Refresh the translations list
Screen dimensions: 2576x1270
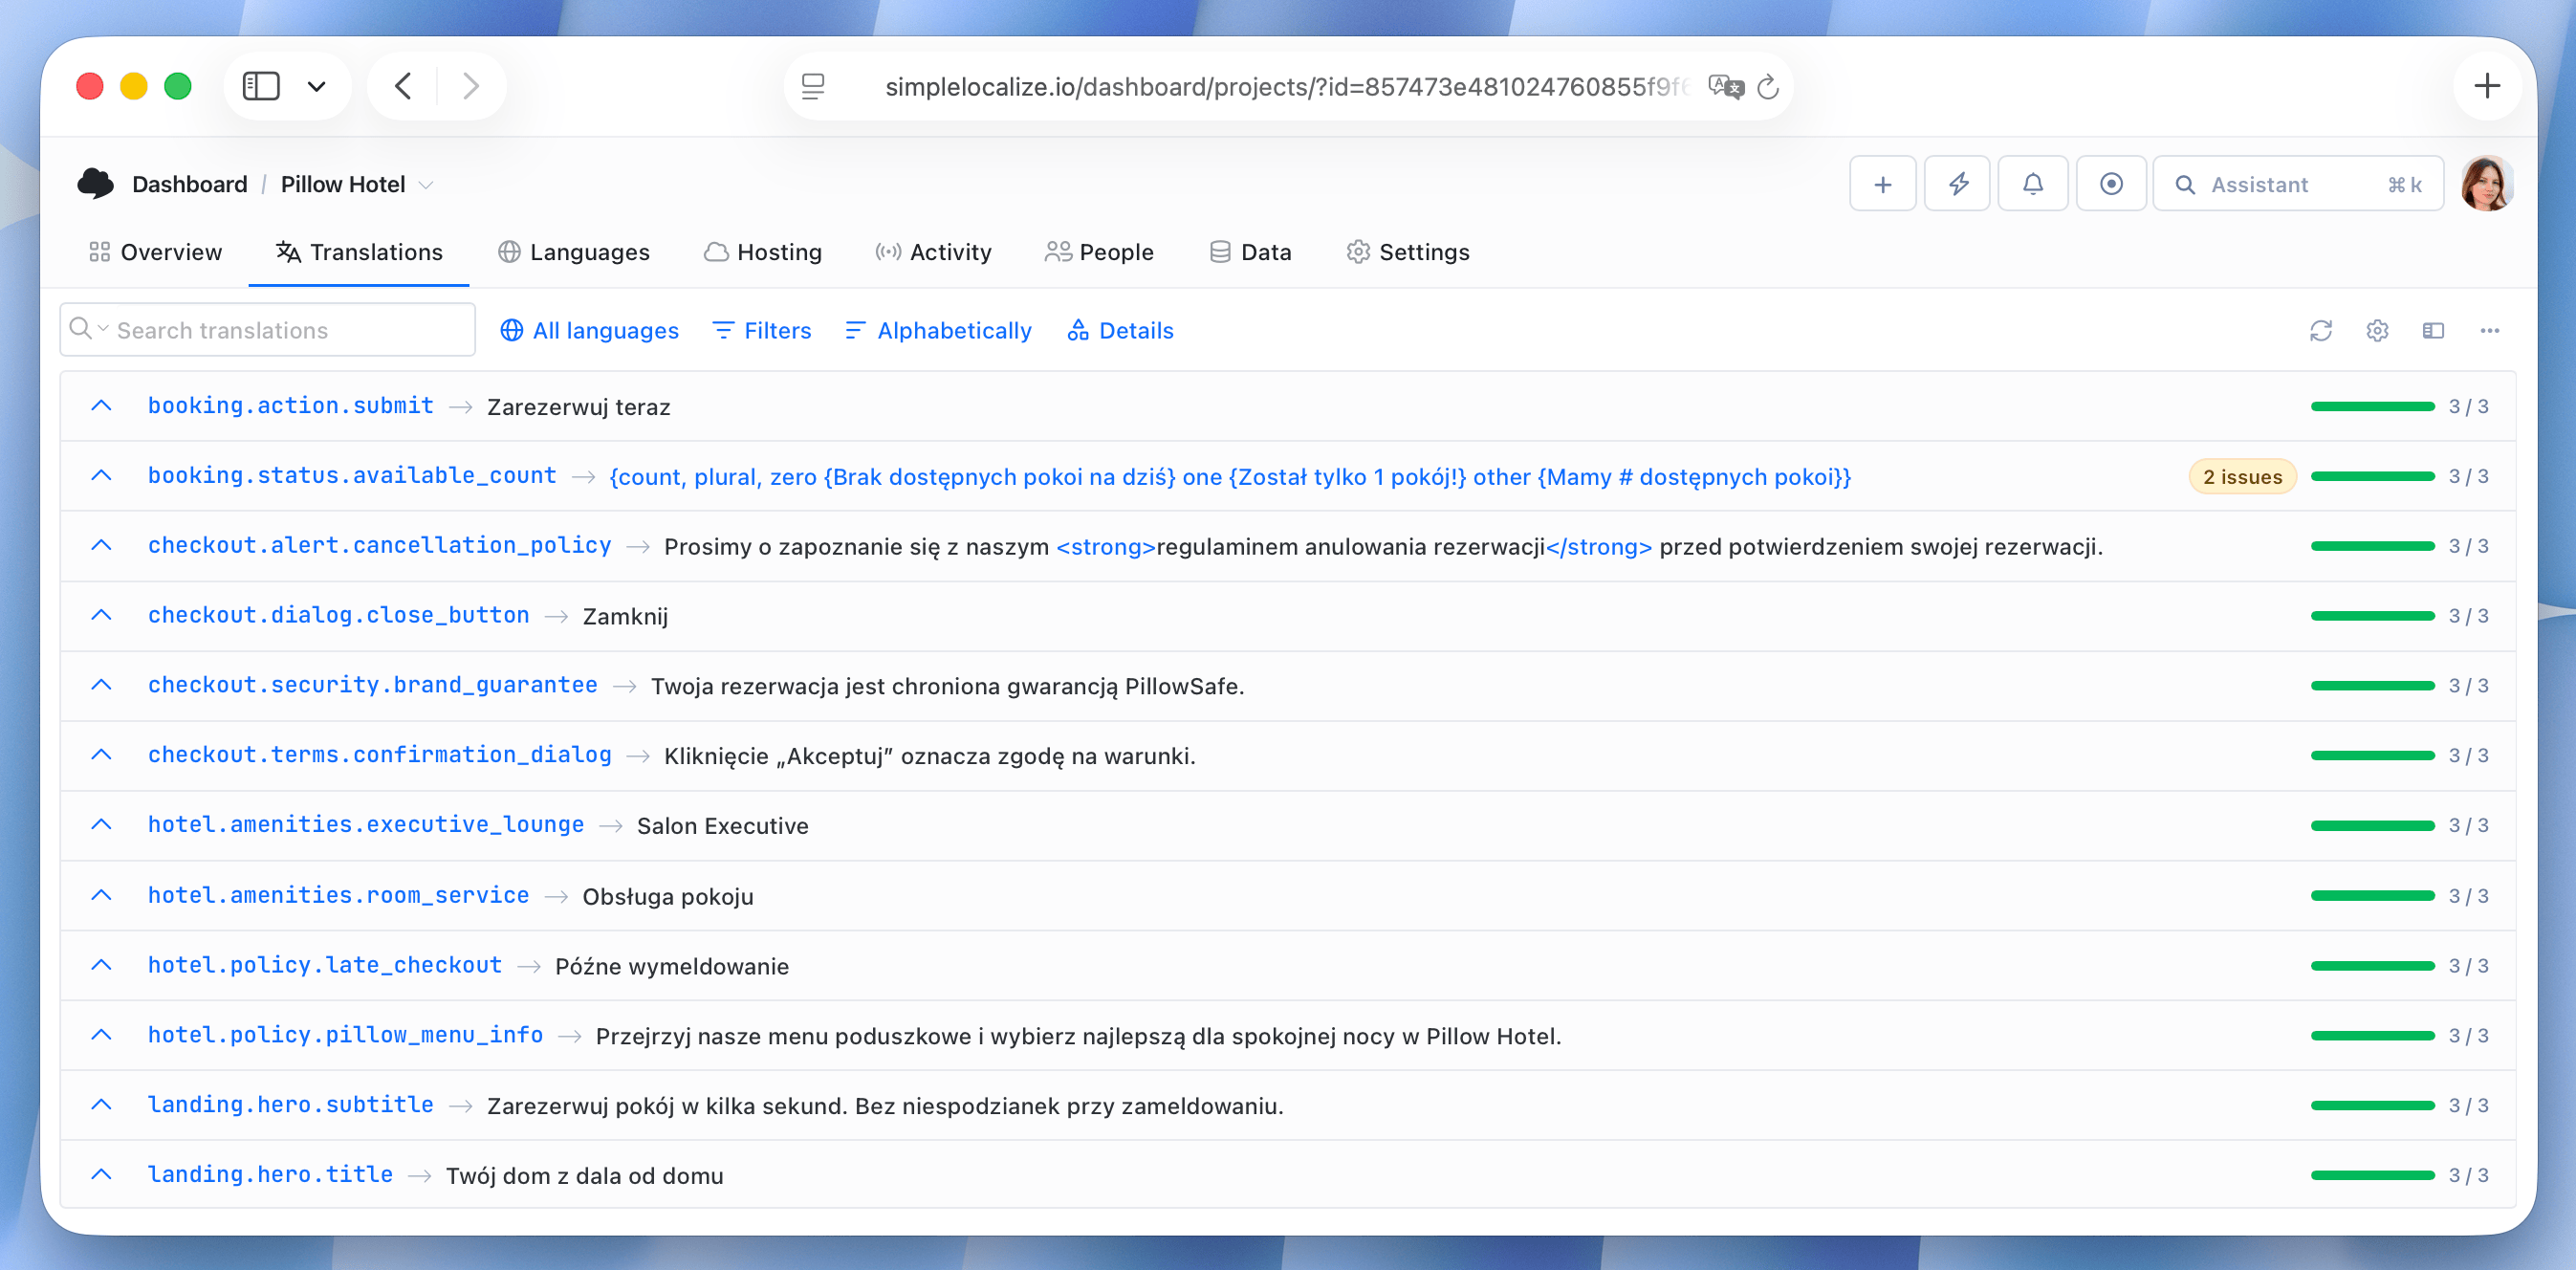pos(2321,331)
